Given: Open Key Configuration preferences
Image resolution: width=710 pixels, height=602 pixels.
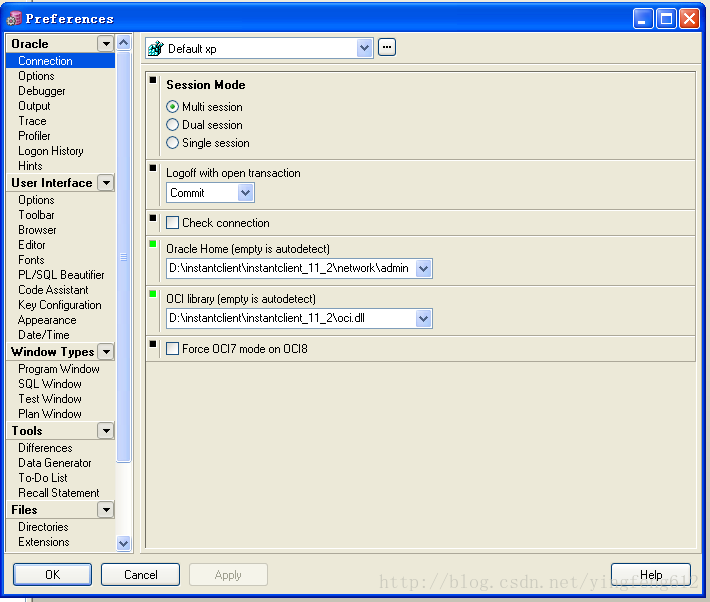Looking at the screenshot, I should (x=60, y=305).
